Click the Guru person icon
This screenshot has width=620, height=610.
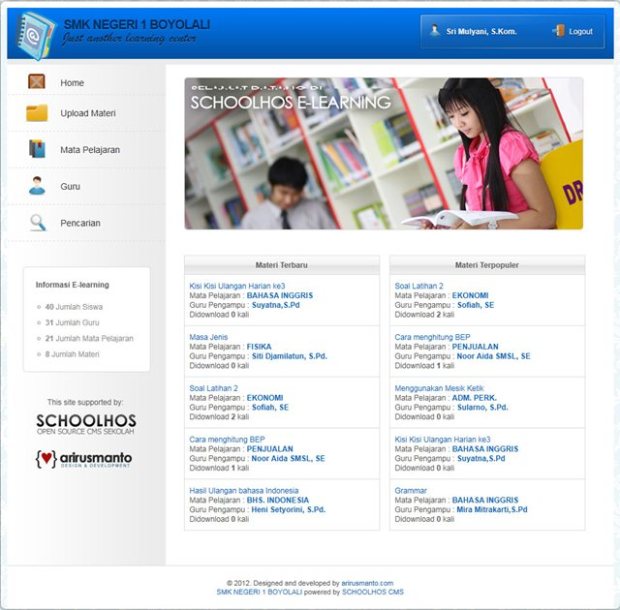click(x=37, y=186)
